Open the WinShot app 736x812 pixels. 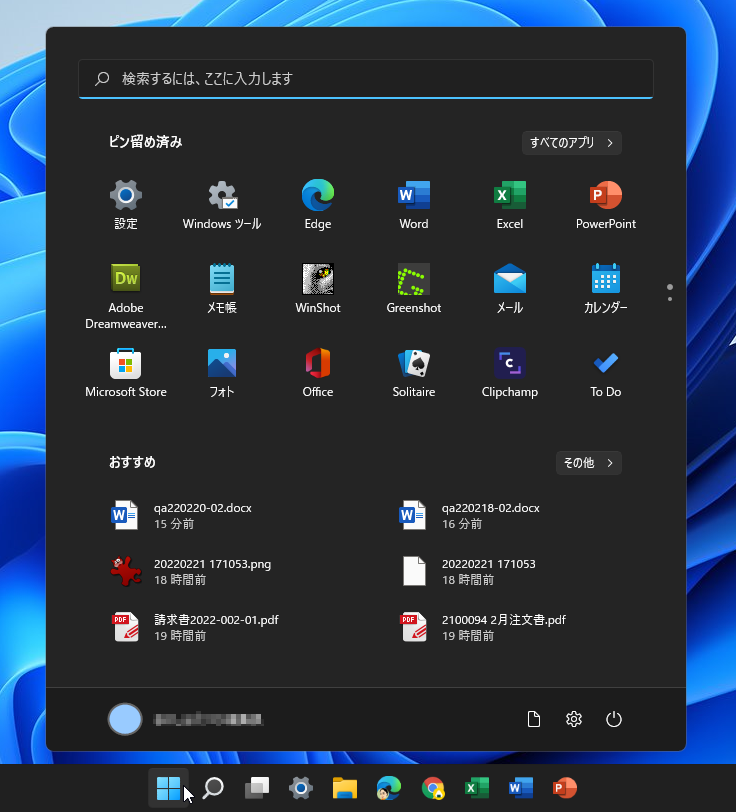pyautogui.click(x=318, y=288)
